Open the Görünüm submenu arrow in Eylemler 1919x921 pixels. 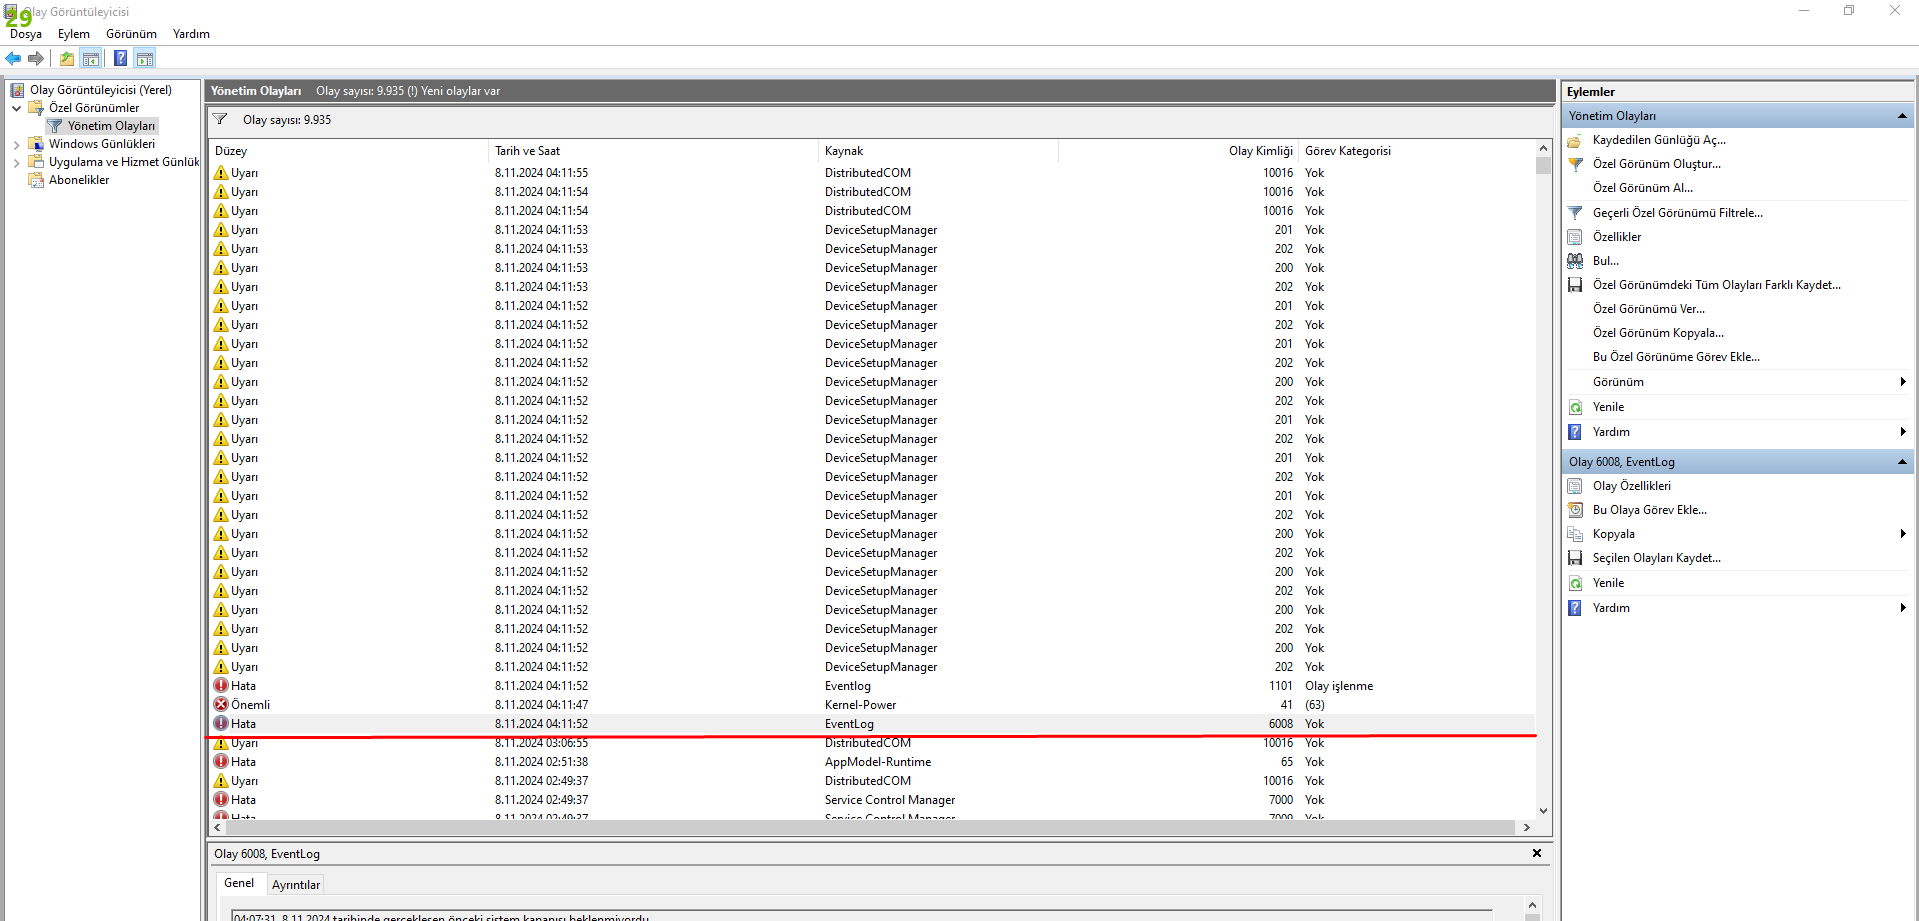coord(1902,382)
